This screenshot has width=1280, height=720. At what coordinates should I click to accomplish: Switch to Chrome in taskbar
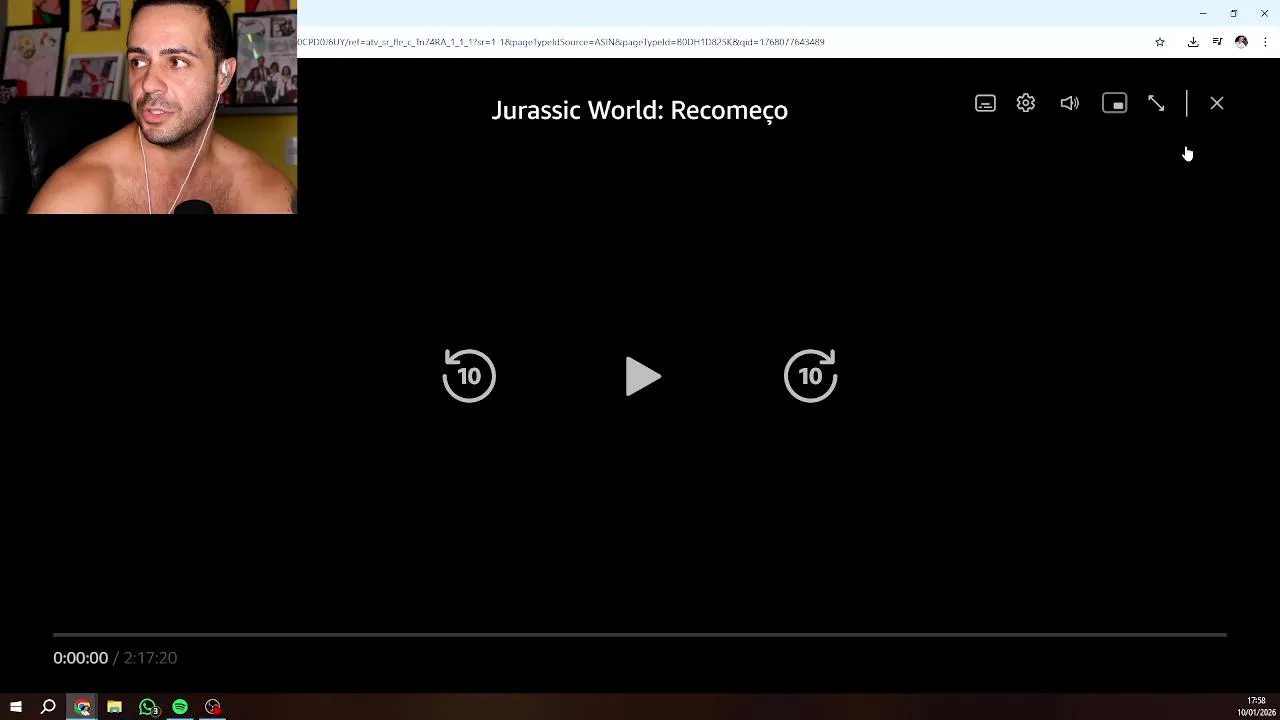point(82,707)
